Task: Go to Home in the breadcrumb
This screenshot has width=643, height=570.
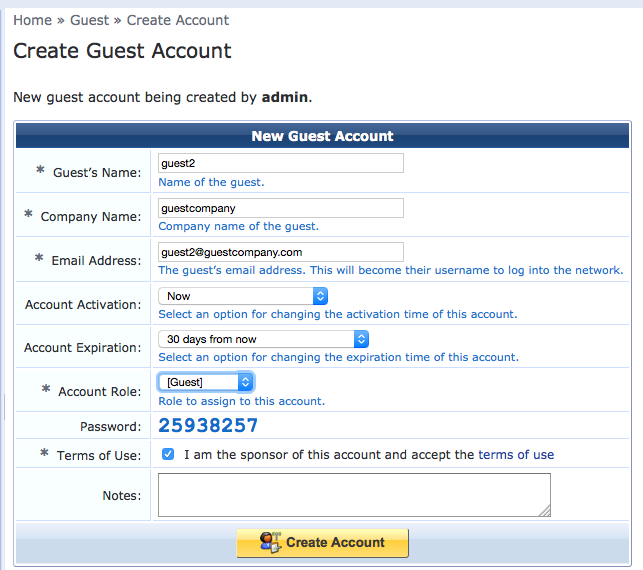Action: [x=32, y=20]
